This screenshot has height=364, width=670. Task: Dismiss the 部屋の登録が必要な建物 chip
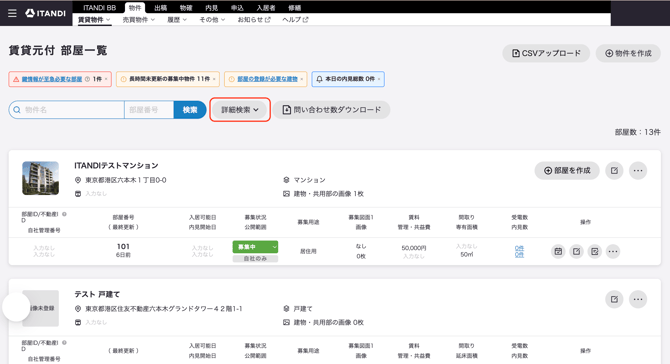point(302,79)
